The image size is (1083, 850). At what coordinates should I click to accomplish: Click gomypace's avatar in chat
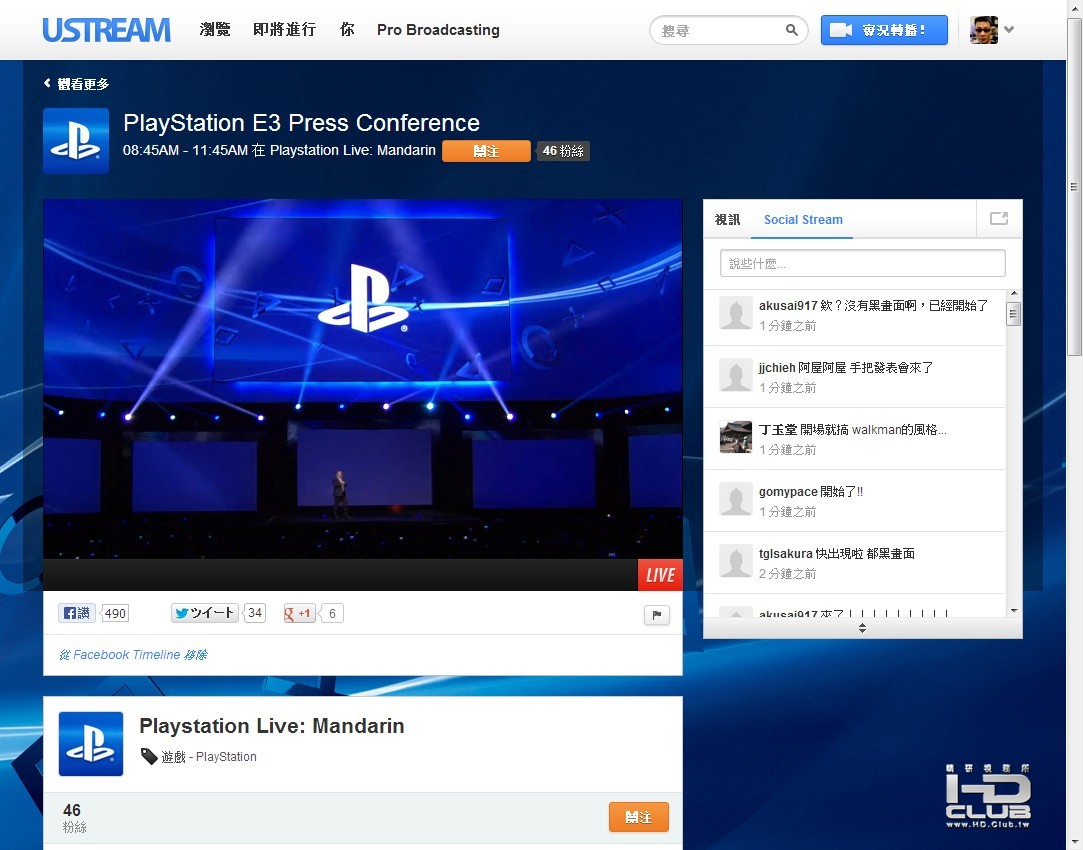point(736,499)
